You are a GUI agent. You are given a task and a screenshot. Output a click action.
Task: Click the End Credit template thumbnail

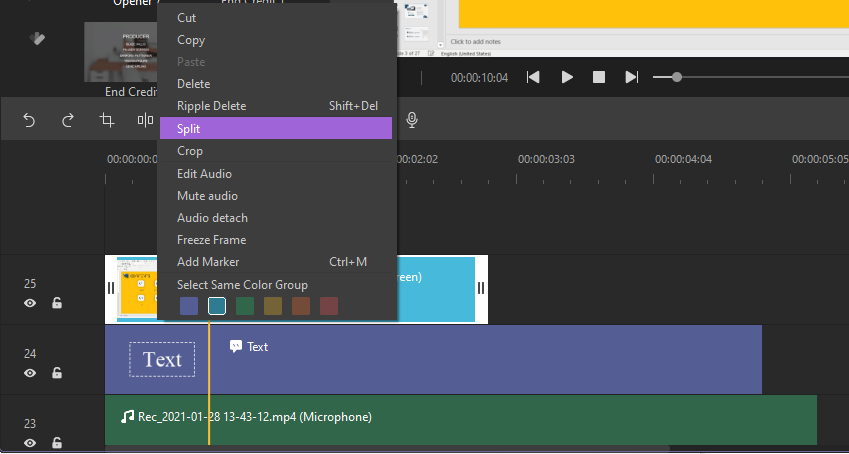121,53
